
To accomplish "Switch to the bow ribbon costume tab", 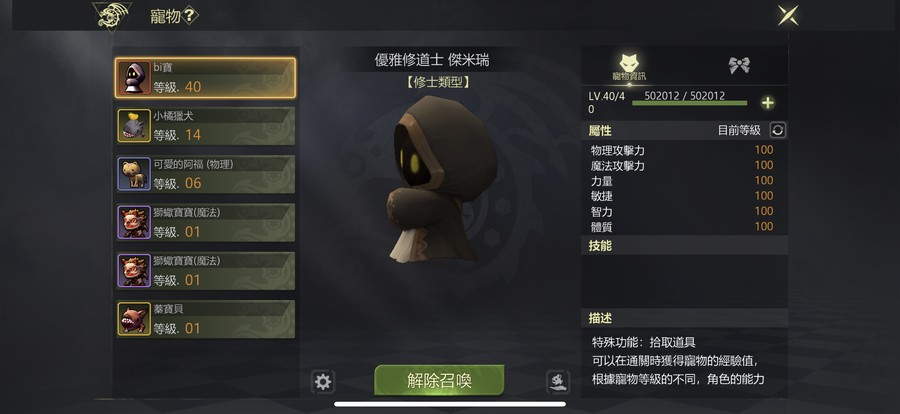I will coord(739,65).
